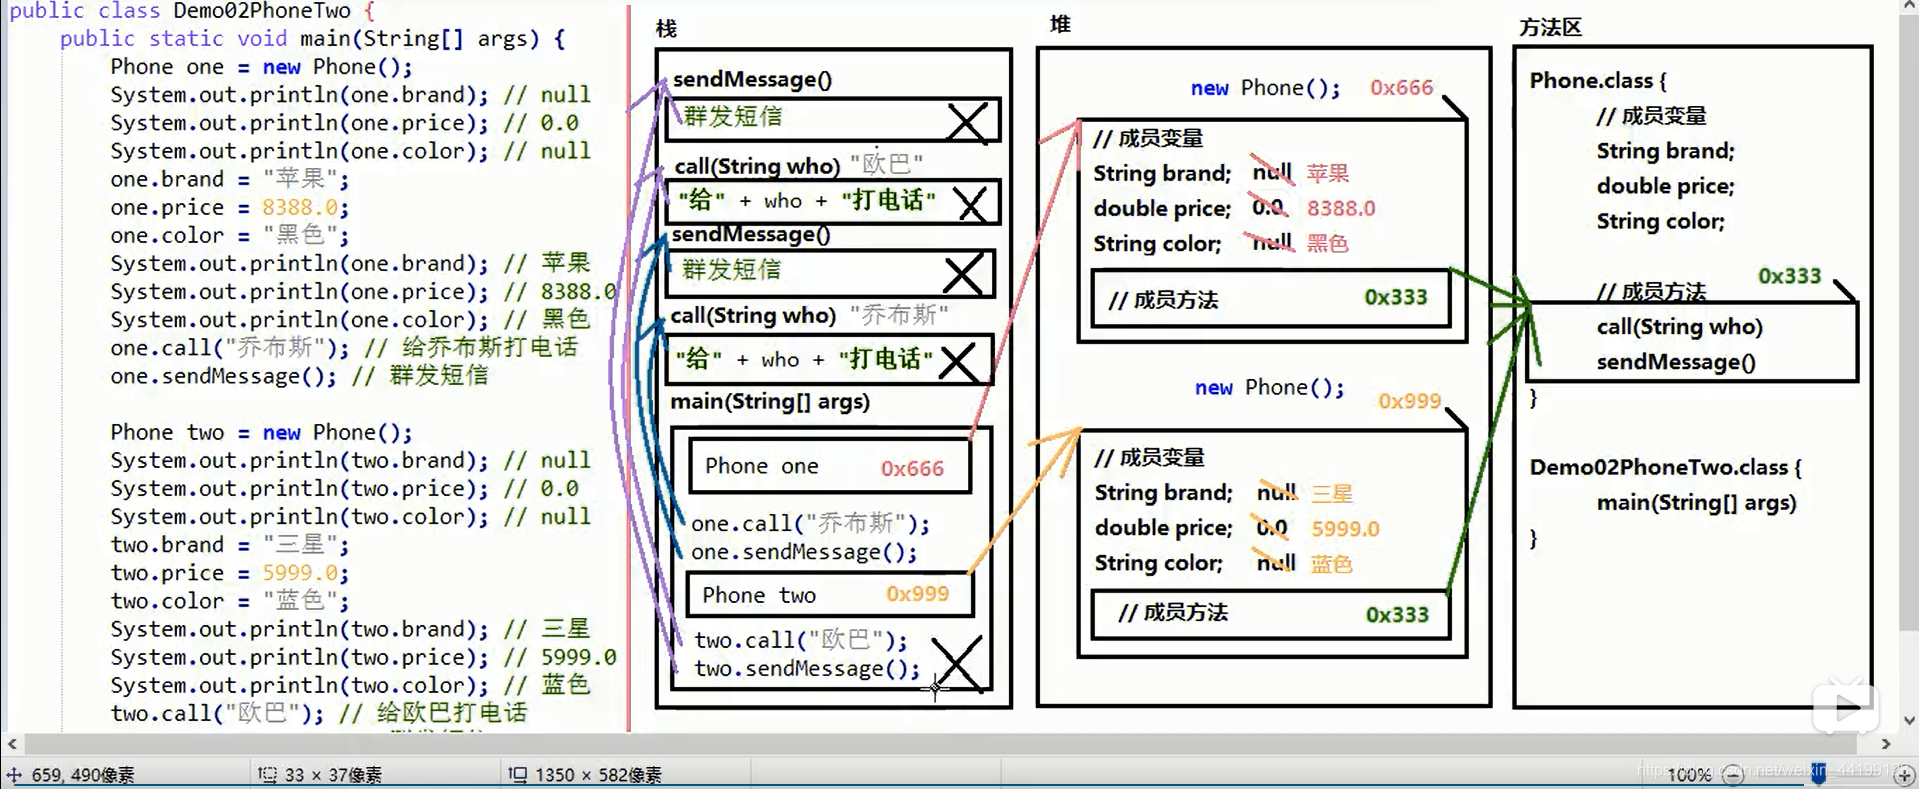Click 'sendMessage()' in the method area box
This screenshot has width=1919, height=789.
point(1676,362)
